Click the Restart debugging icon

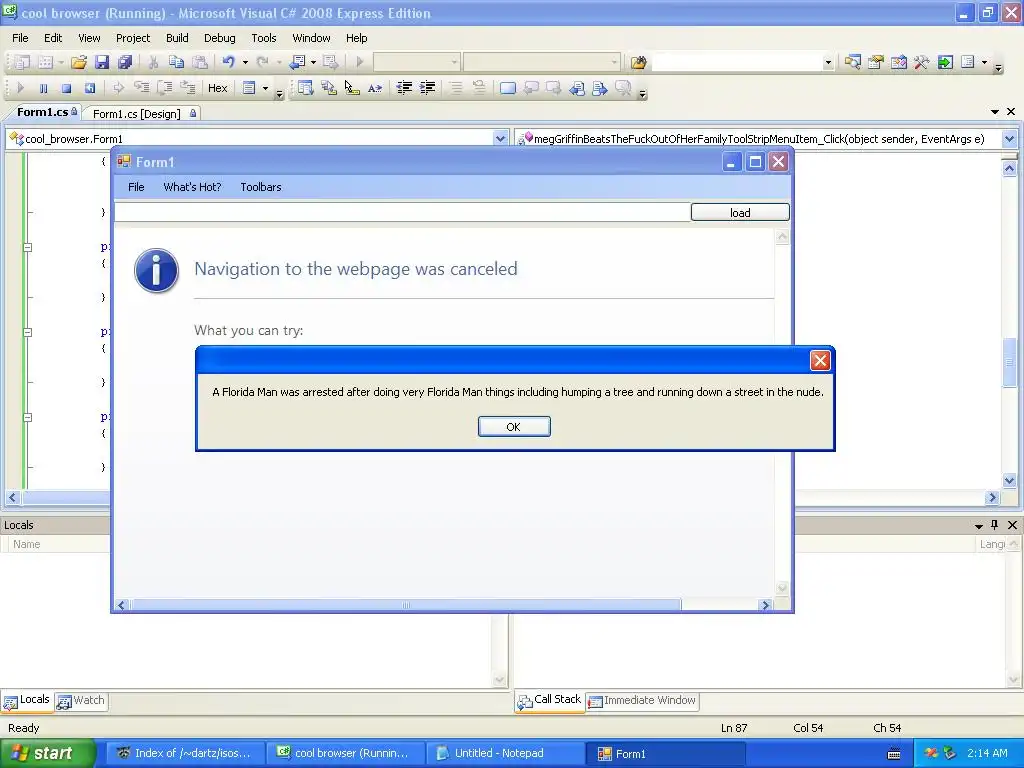89,88
